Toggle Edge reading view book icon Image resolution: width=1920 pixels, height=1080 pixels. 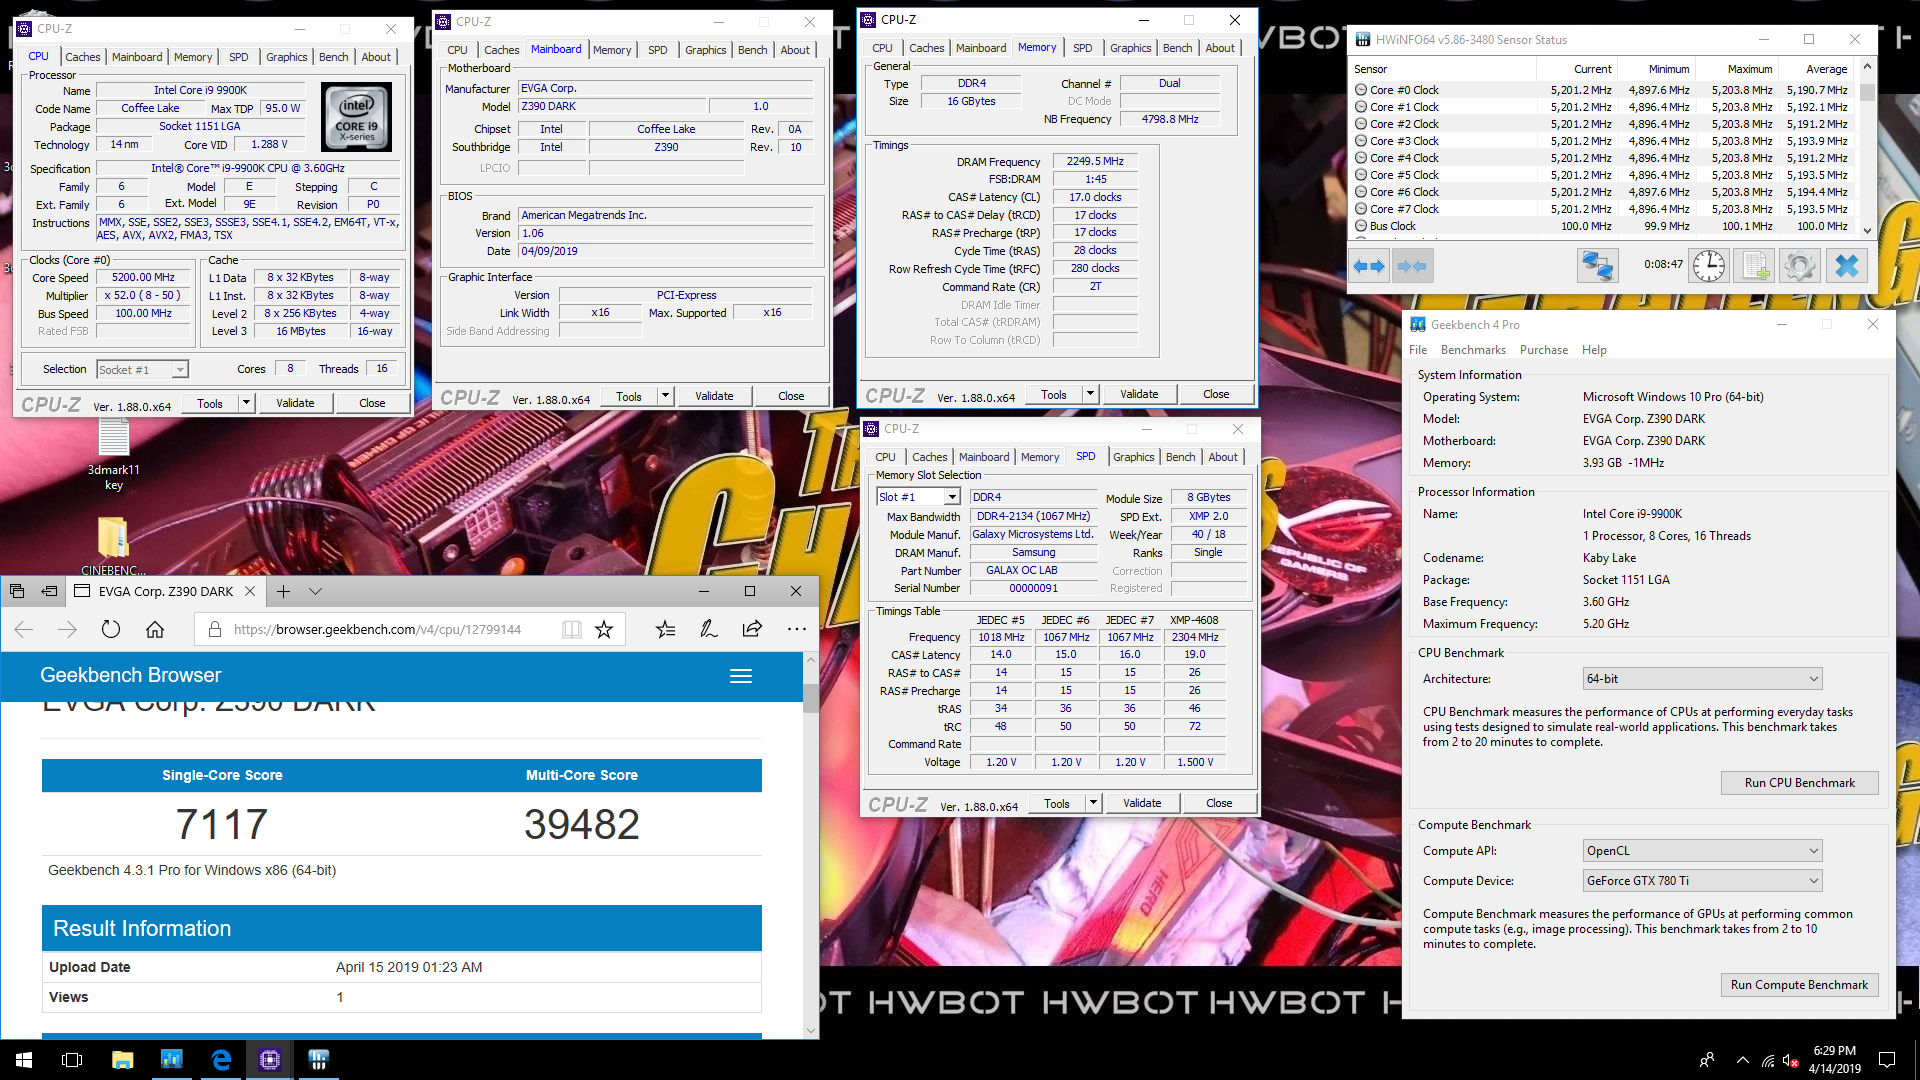pos(571,629)
